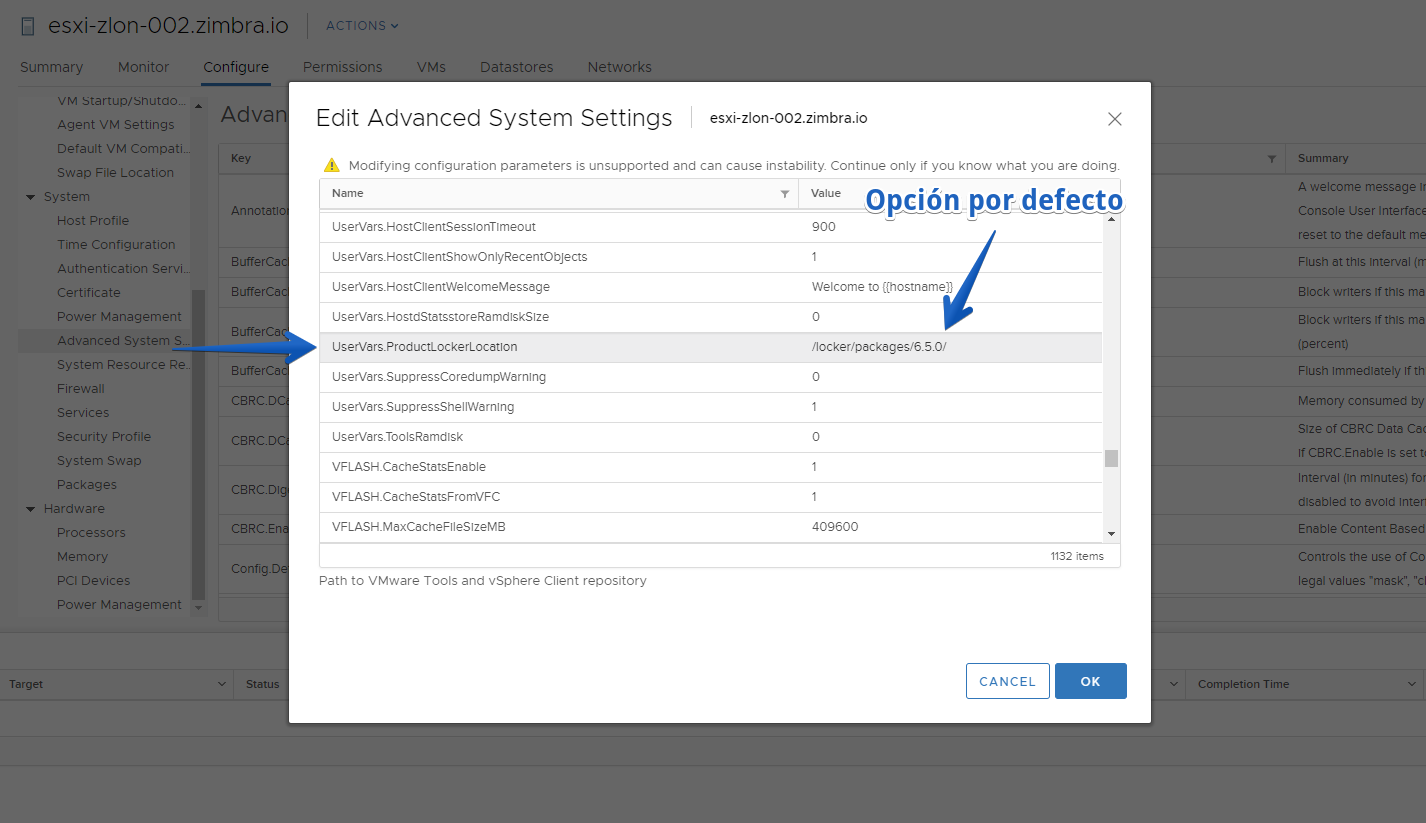Confirm with the OK button
1426x823 pixels.
(x=1091, y=681)
